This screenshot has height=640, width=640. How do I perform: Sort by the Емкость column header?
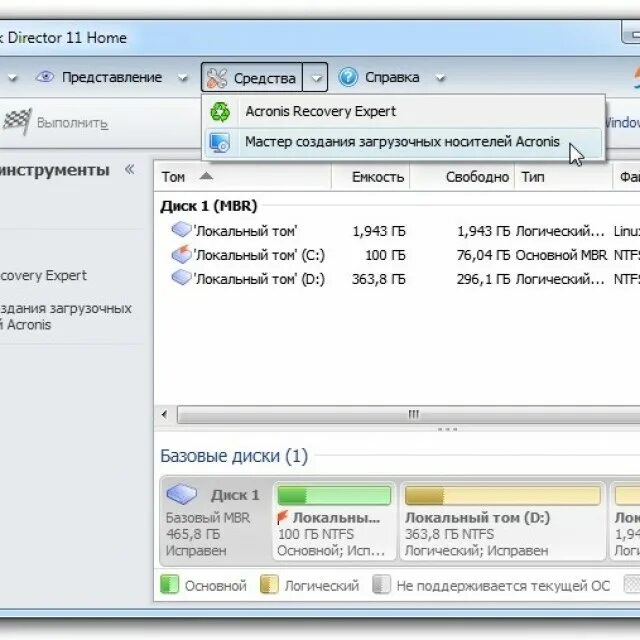click(x=371, y=177)
